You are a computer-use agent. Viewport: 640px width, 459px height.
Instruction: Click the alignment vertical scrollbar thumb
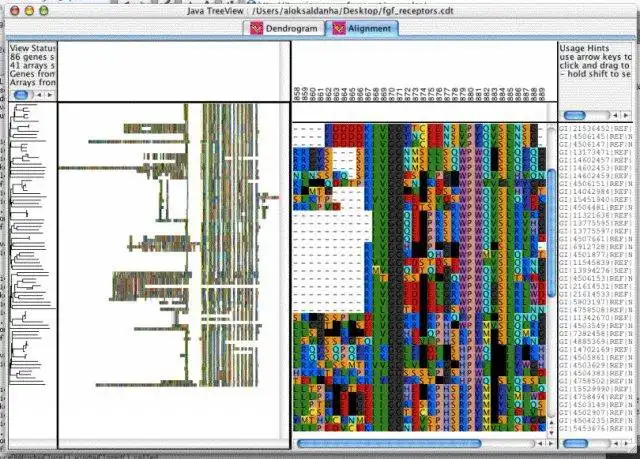point(551,233)
